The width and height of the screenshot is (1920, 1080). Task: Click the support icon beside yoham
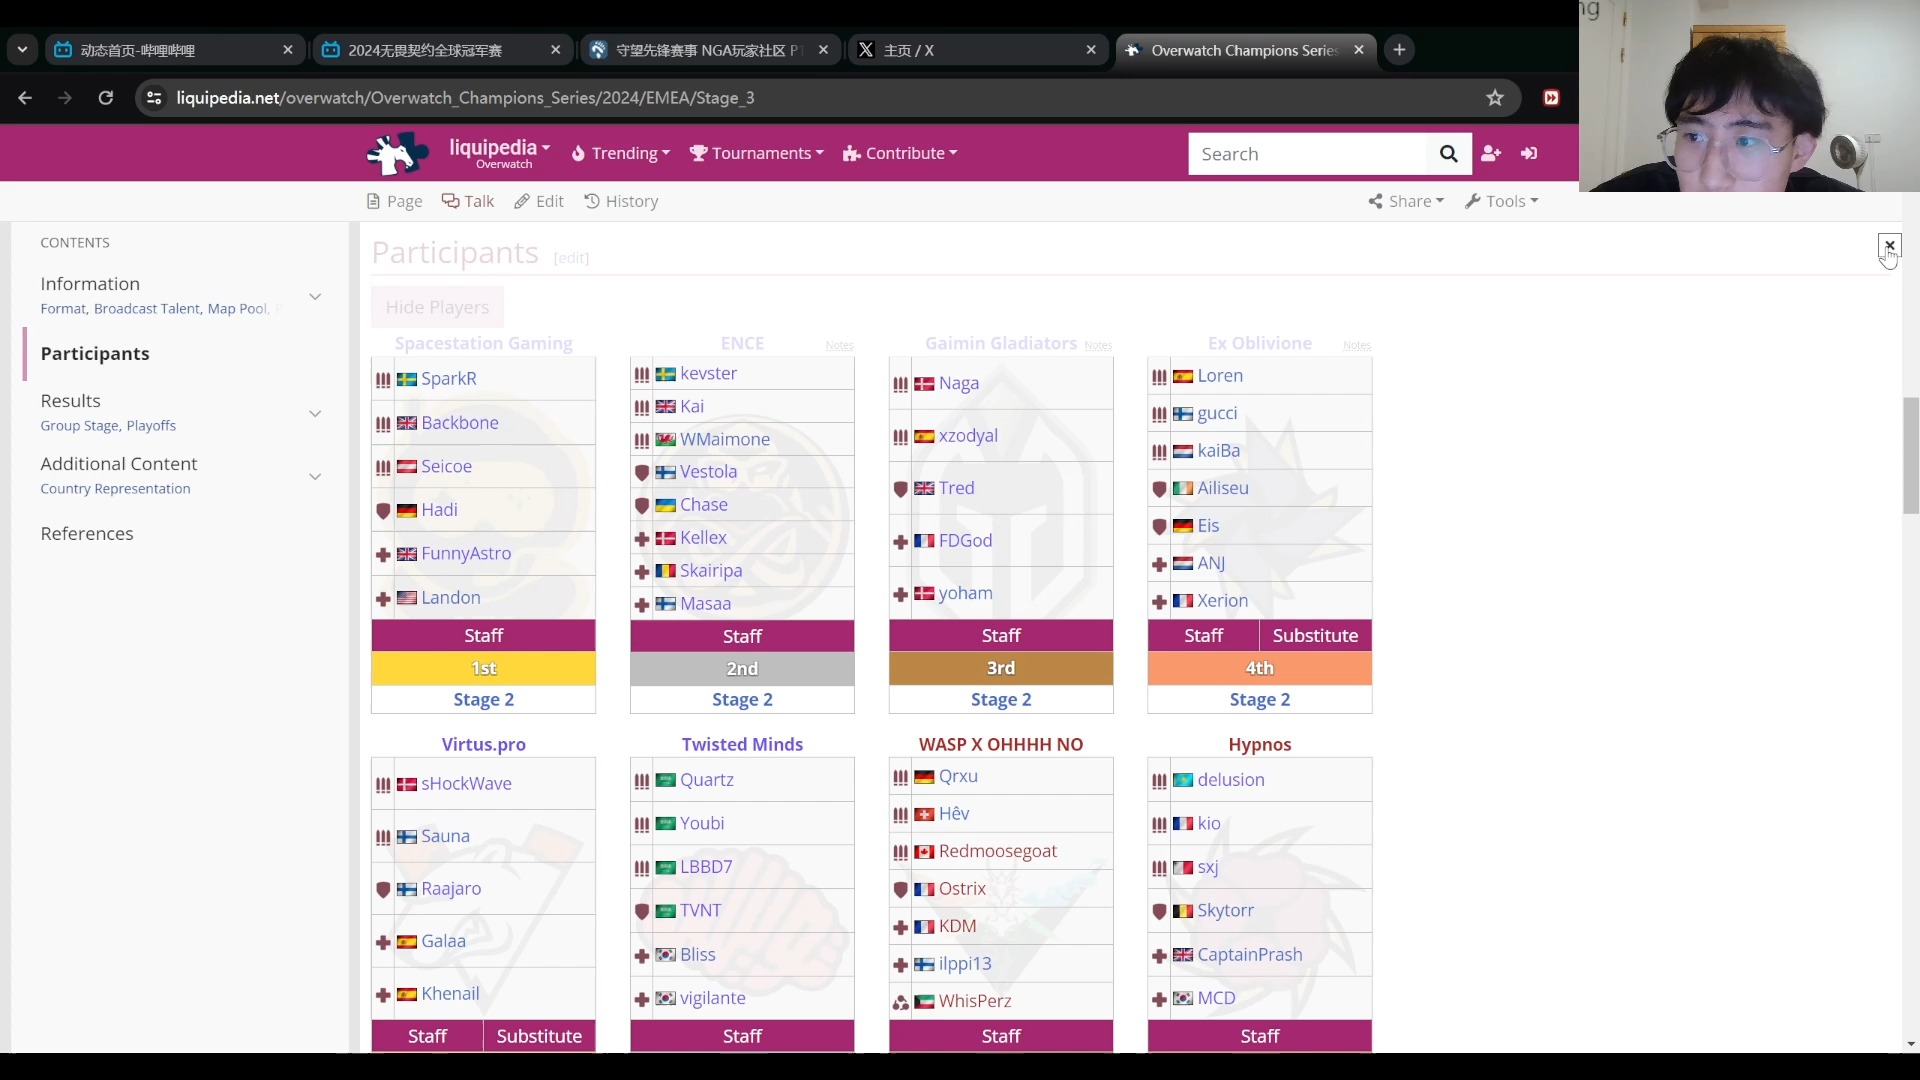click(x=900, y=595)
